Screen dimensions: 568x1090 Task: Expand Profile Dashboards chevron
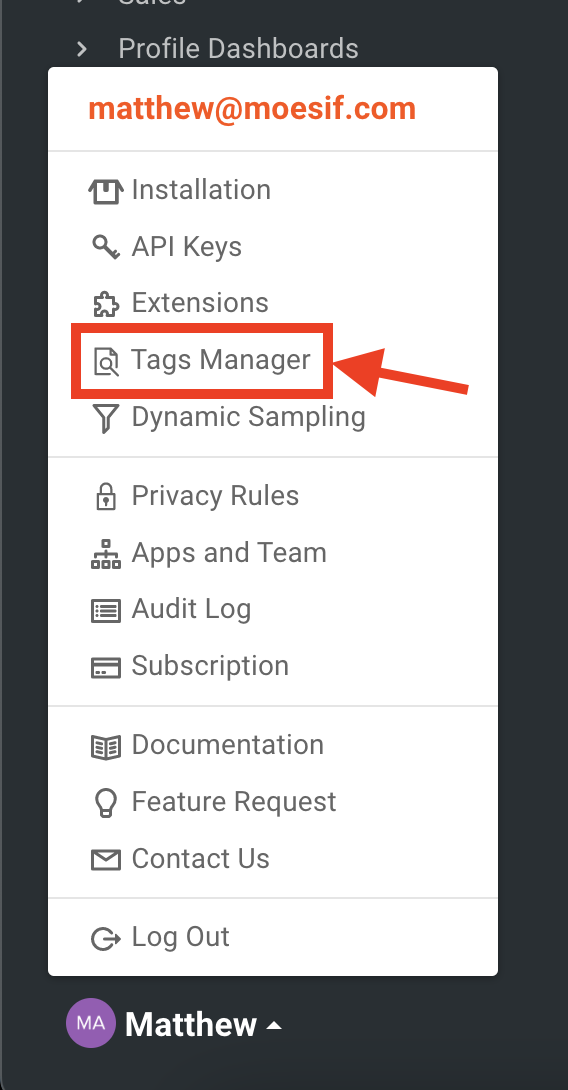click(82, 49)
